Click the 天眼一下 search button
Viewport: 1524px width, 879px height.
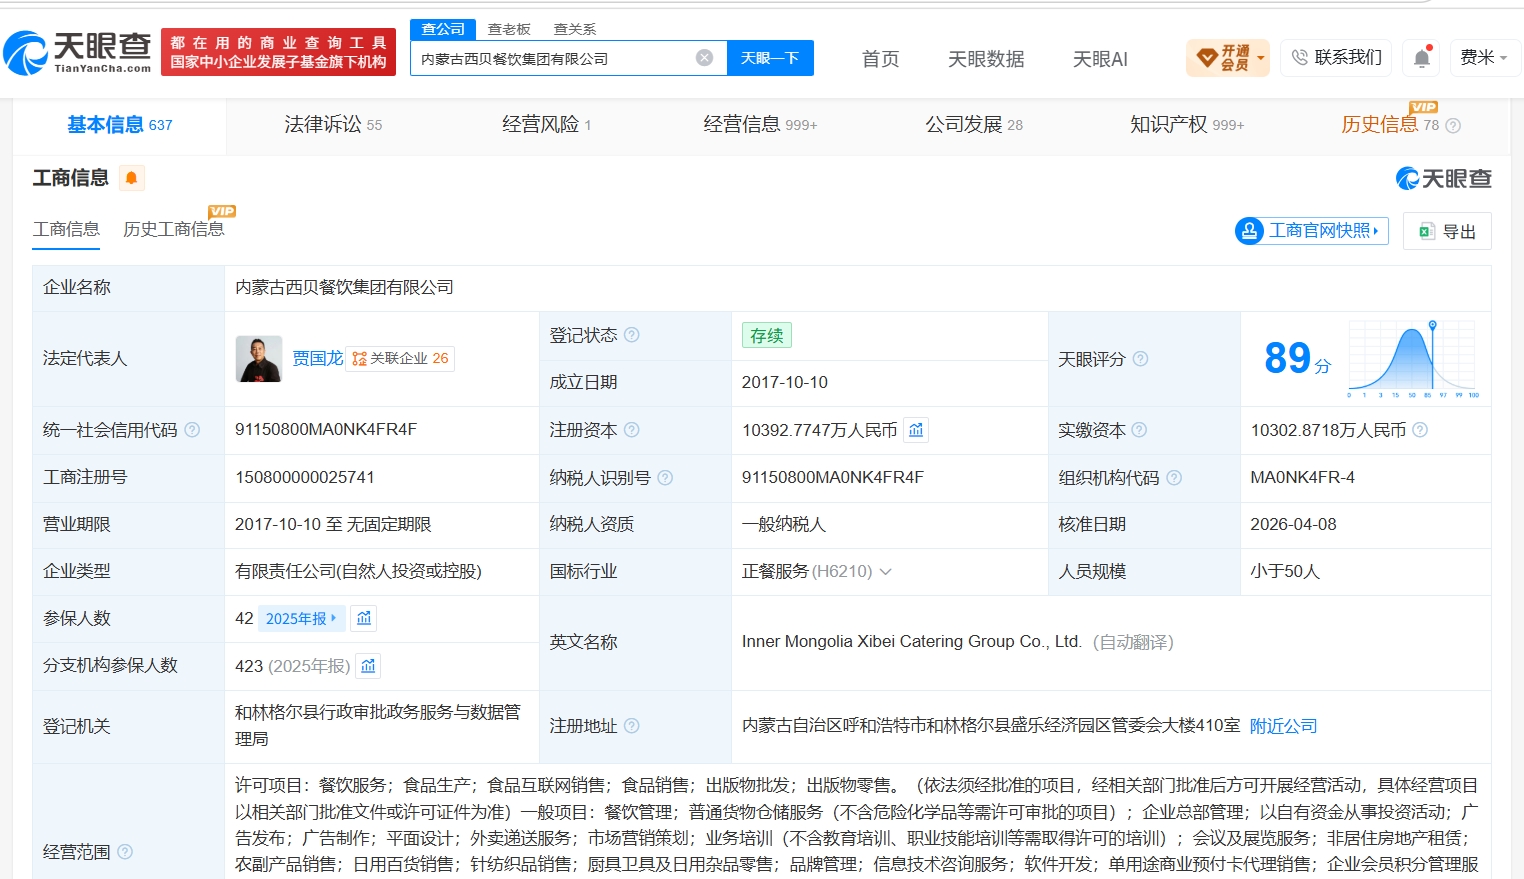(x=770, y=58)
